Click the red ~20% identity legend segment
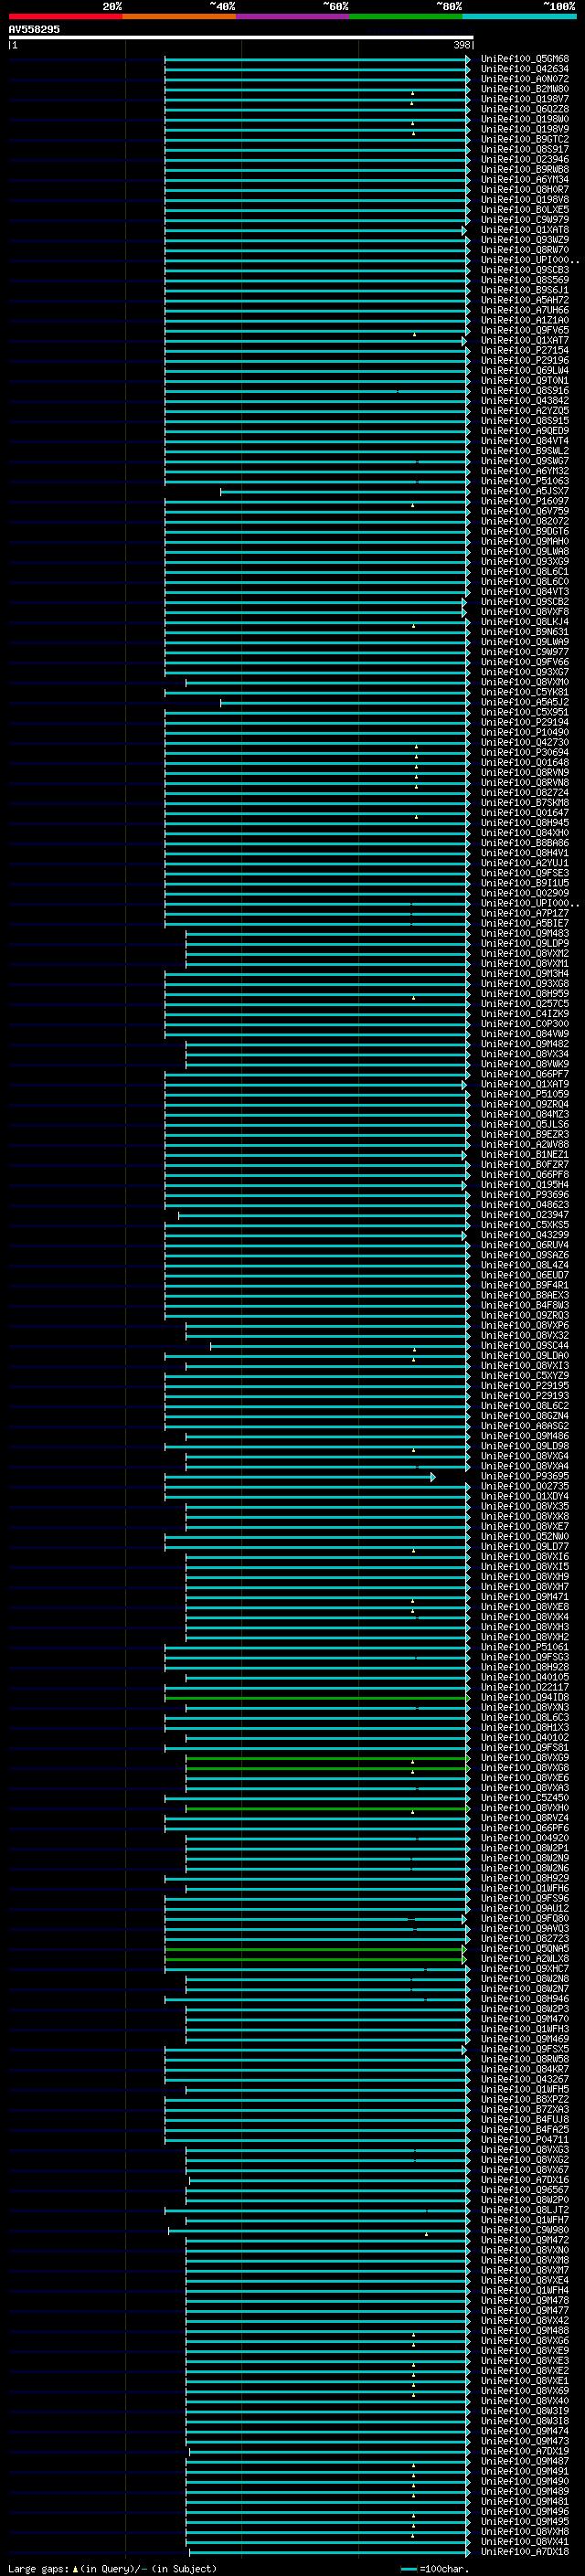Screen dimensions: 585x2576 point(65,16)
